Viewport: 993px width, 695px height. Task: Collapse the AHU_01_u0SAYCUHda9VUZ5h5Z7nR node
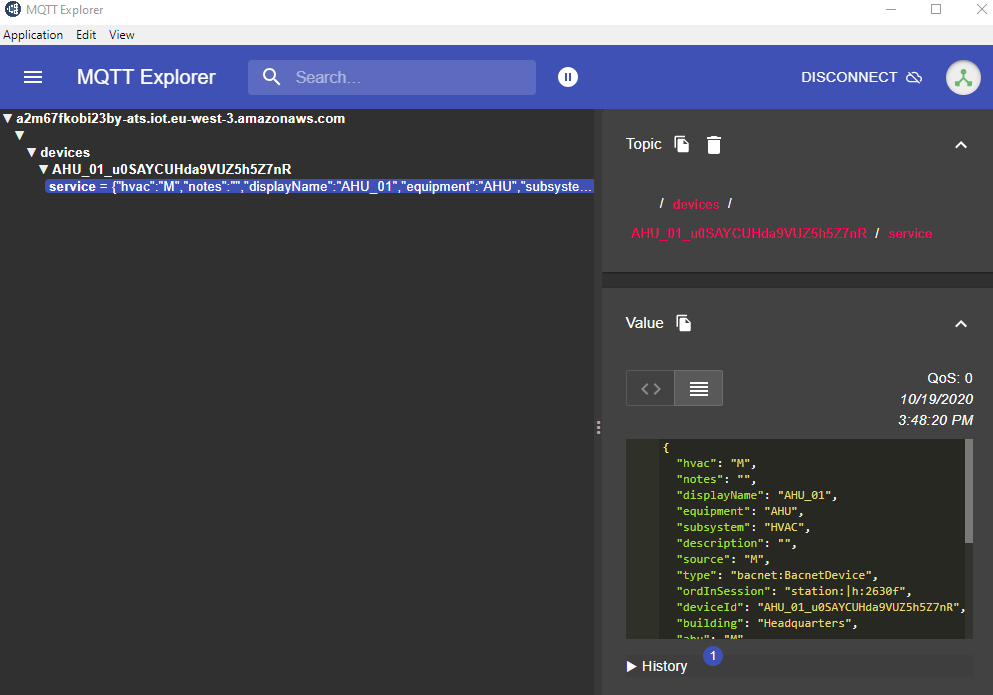click(43, 169)
